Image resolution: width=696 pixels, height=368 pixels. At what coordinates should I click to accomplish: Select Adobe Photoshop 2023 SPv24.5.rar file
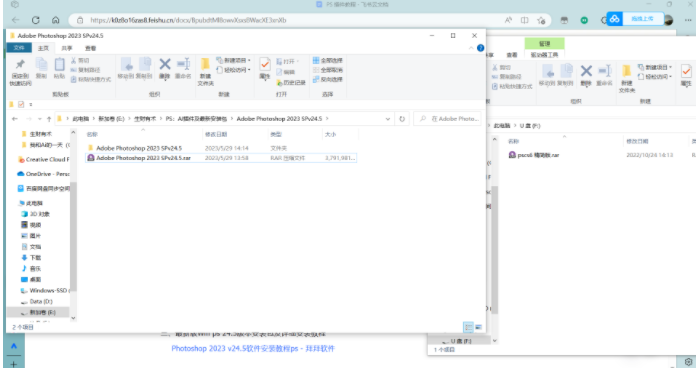pos(221,158)
